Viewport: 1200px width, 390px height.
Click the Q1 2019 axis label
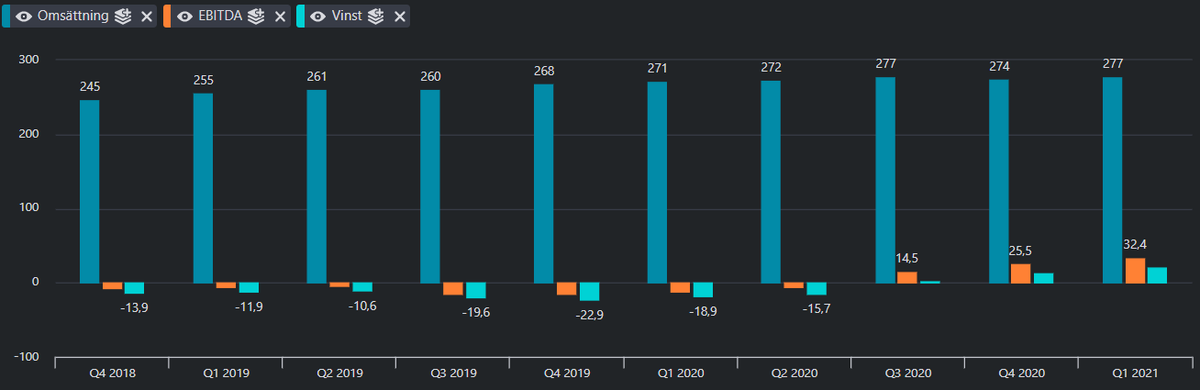click(x=225, y=372)
